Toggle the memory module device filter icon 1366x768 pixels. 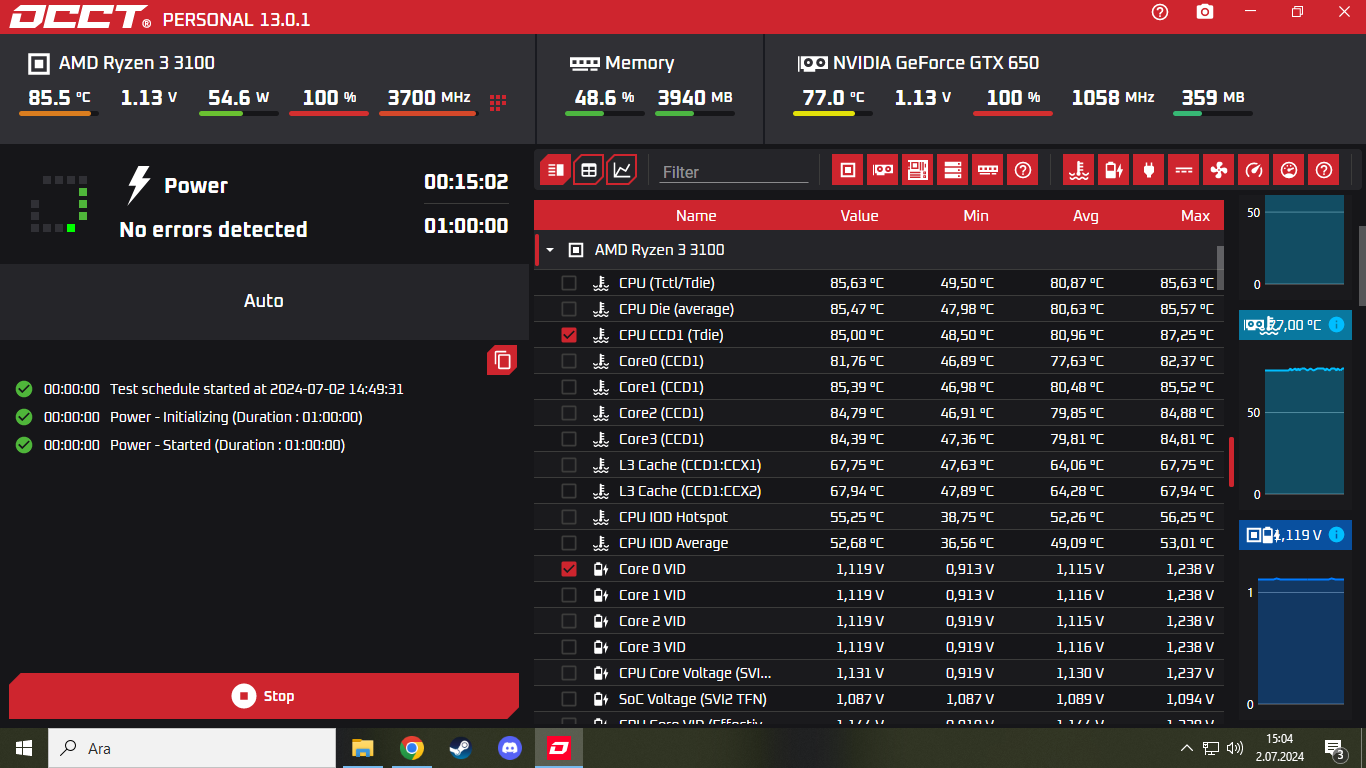pyautogui.click(x=987, y=170)
